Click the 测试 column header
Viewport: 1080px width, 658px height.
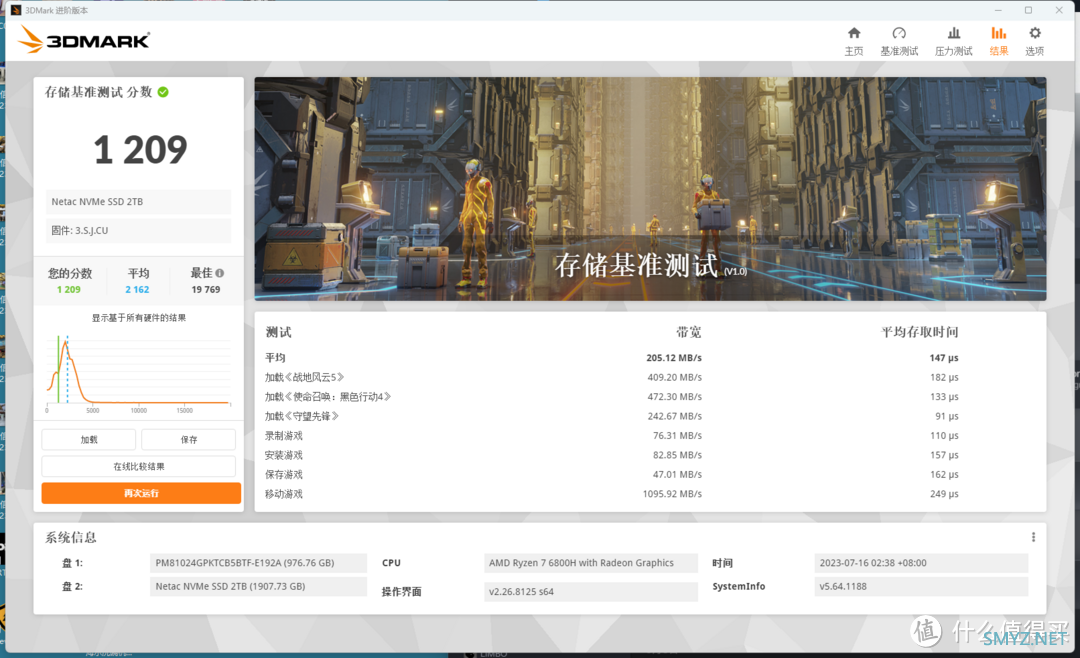pyautogui.click(x=278, y=332)
